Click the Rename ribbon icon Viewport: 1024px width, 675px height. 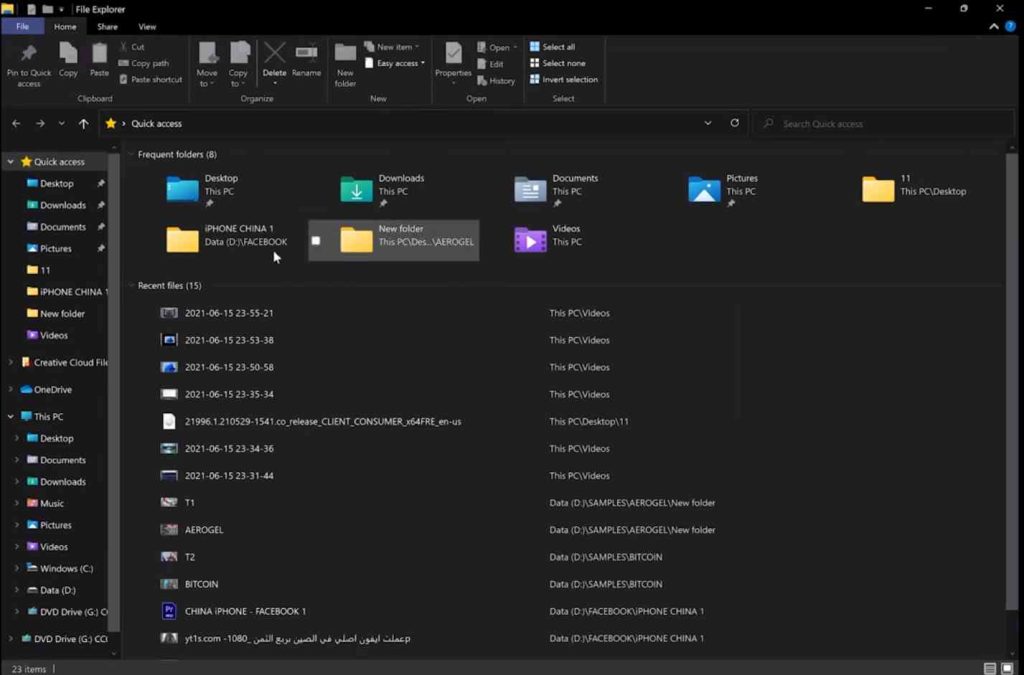[306, 60]
